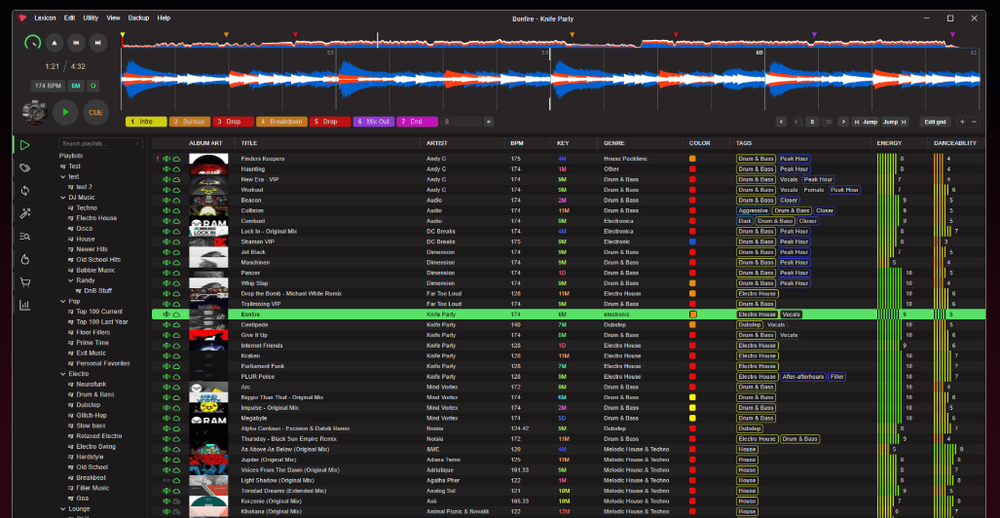The height and width of the screenshot is (518, 1000).
Task: Trigger cue 4 Breakdown
Action: 281,122
